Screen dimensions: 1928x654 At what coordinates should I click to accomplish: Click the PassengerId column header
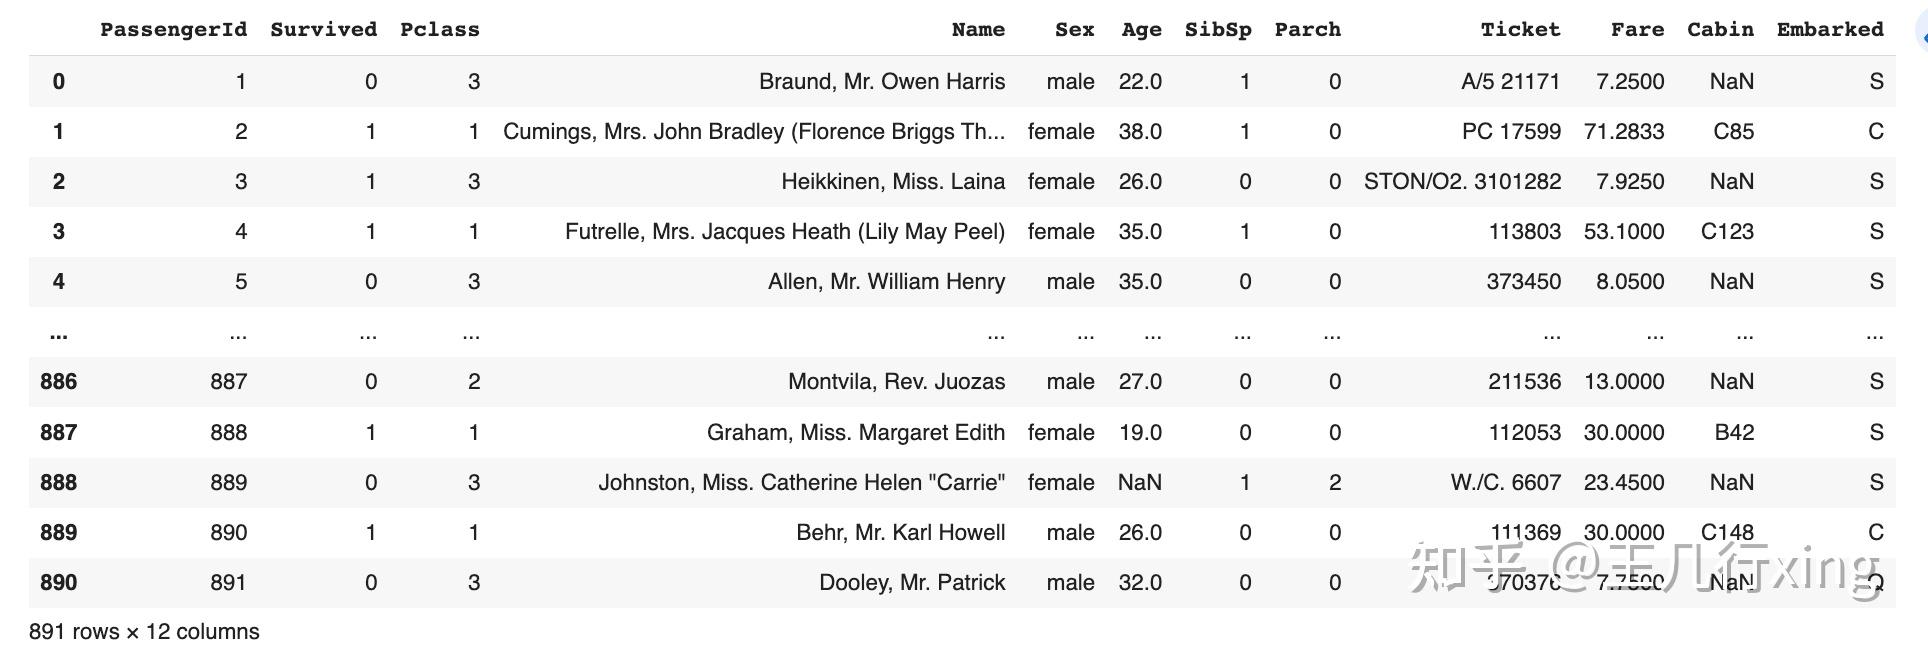(x=173, y=29)
